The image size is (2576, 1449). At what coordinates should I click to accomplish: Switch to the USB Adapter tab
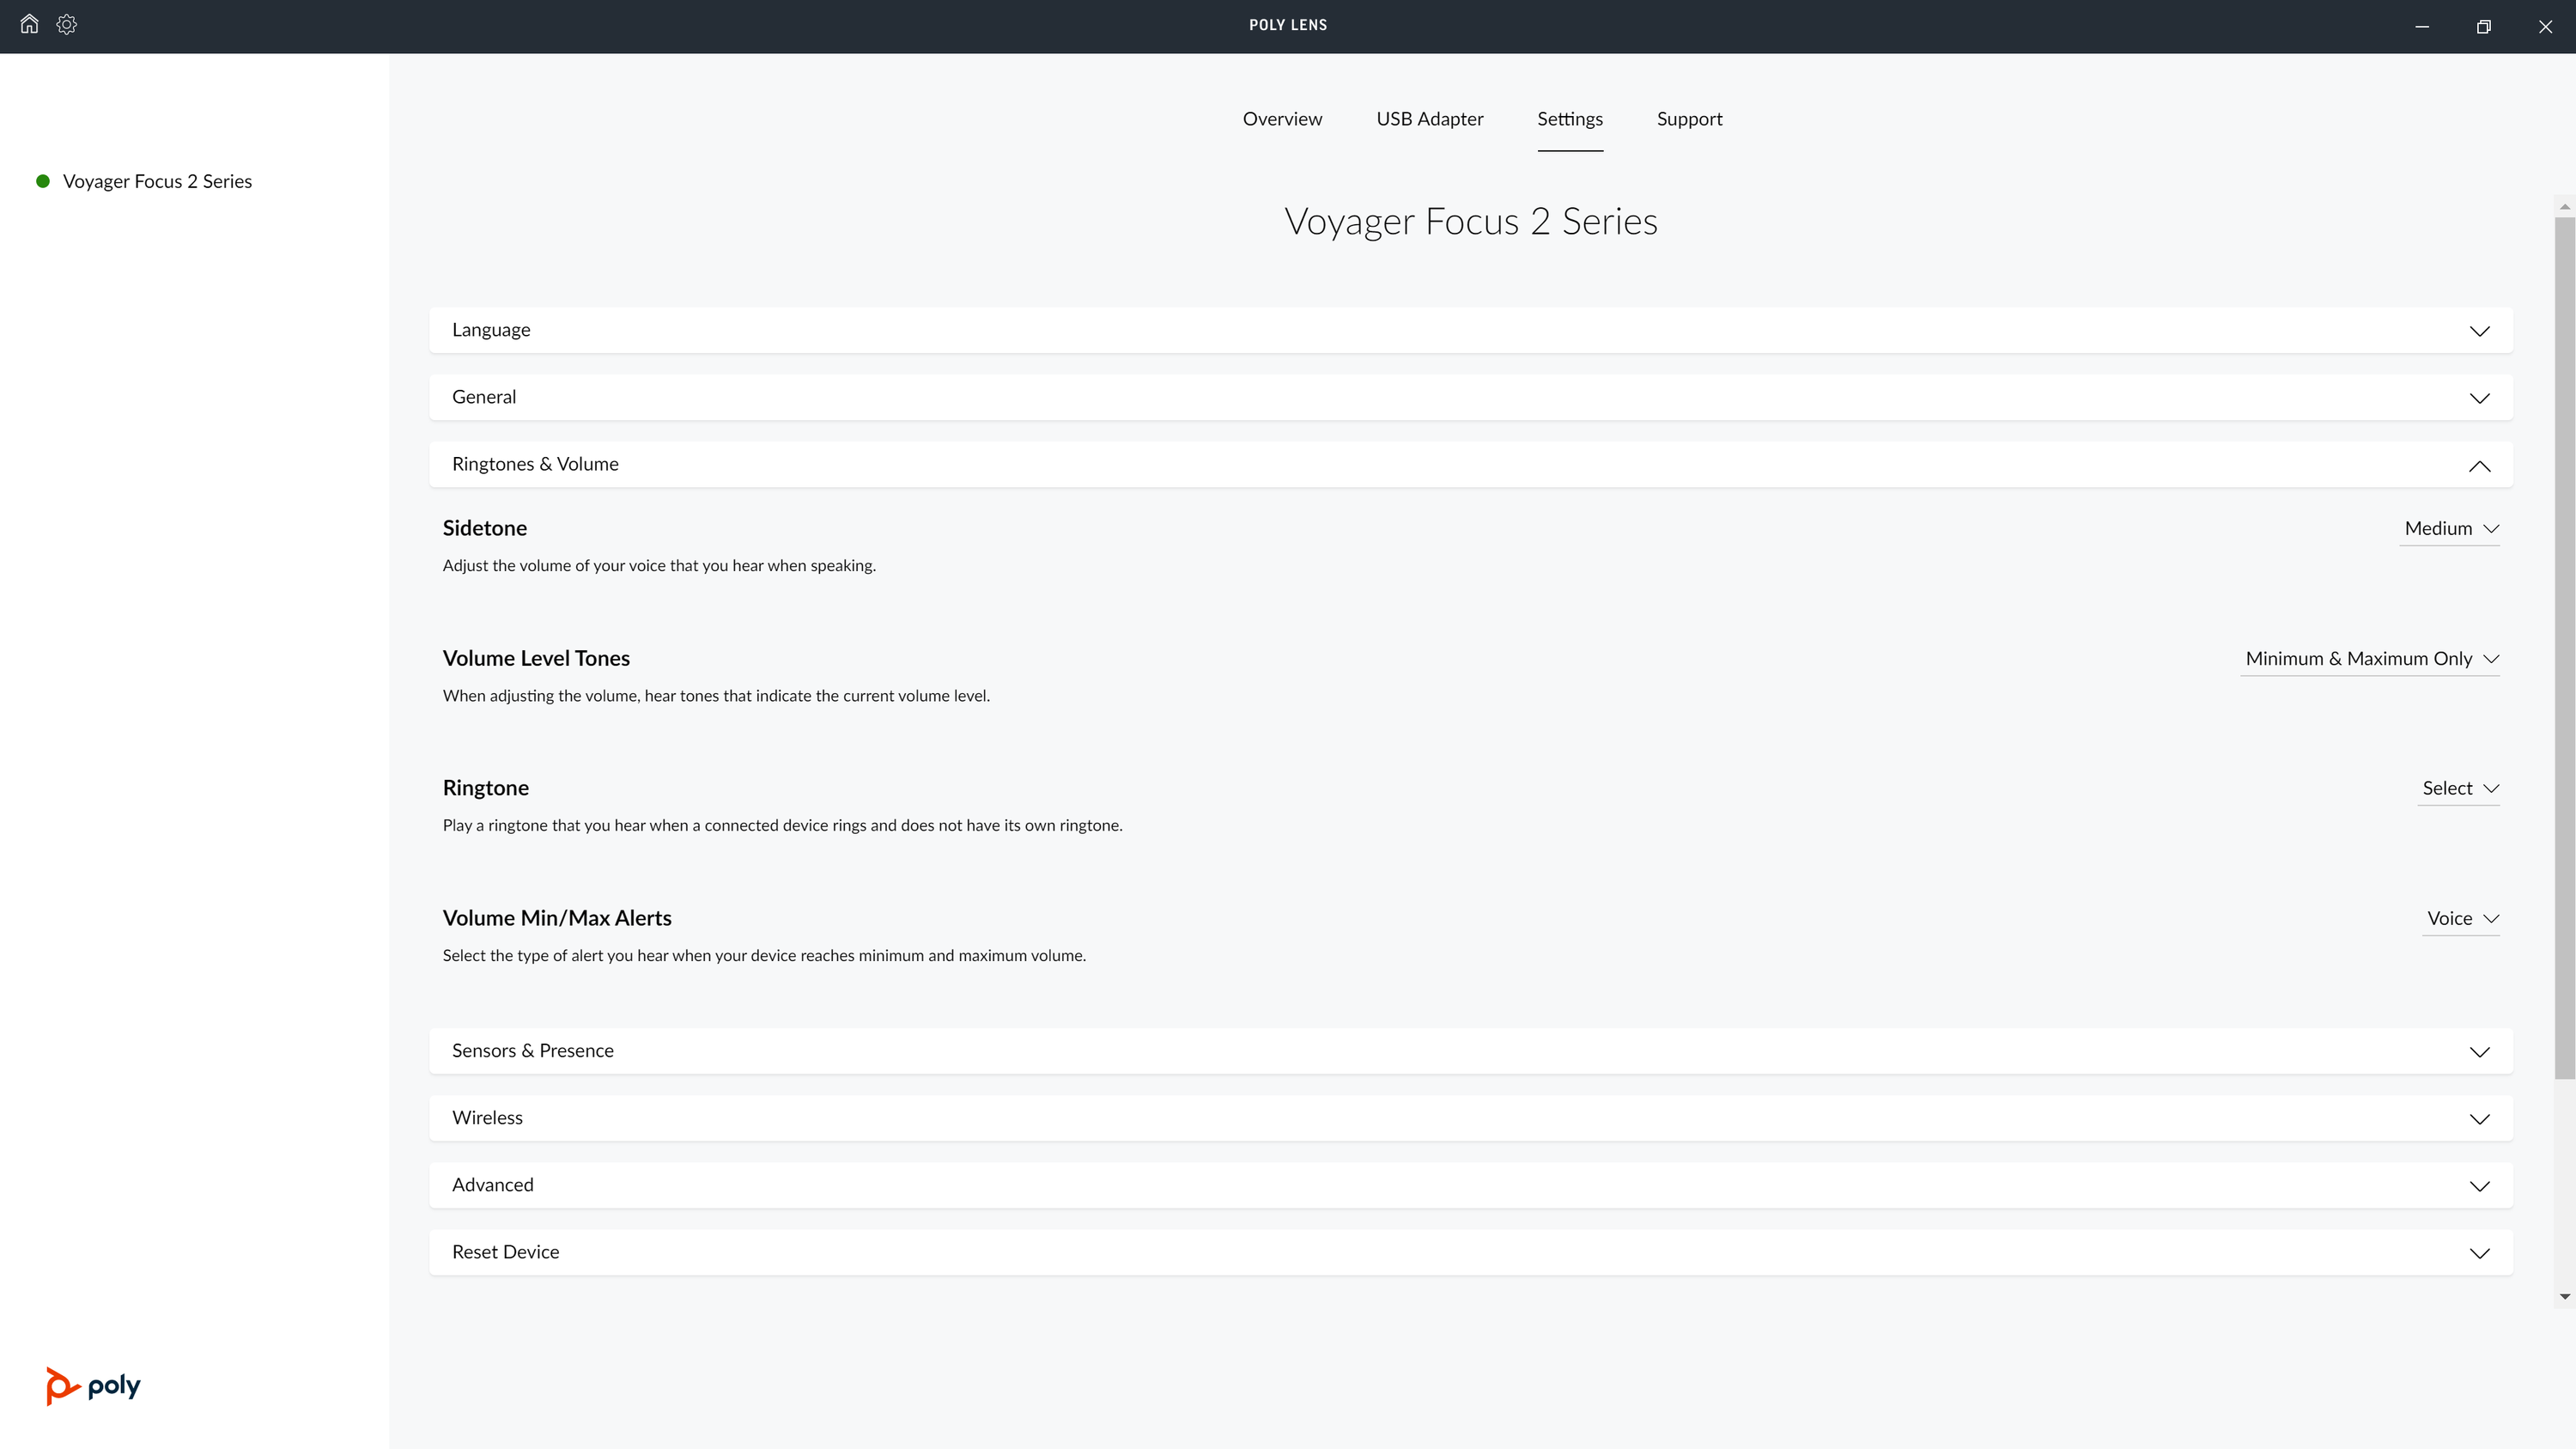pyautogui.click(x=1429, y=119)
